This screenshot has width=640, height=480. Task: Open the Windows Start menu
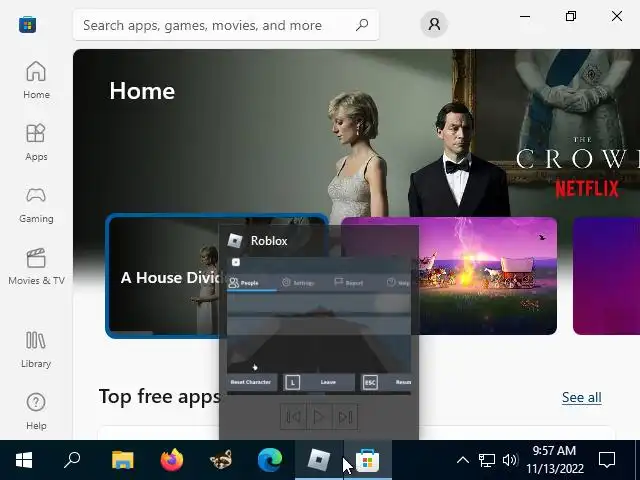click(x=24, y=460)
